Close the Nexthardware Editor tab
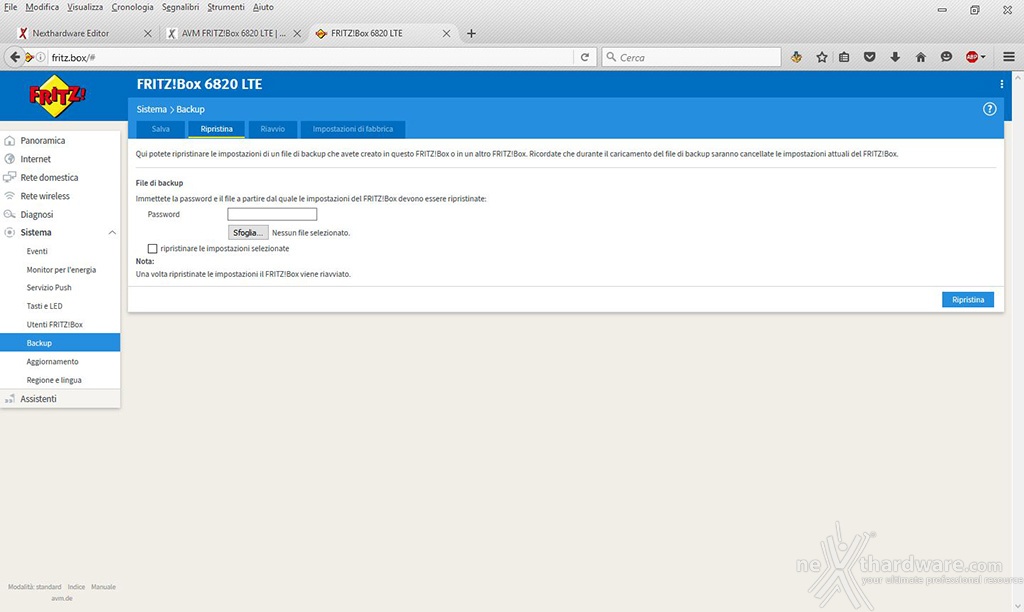 pos(148,33)
